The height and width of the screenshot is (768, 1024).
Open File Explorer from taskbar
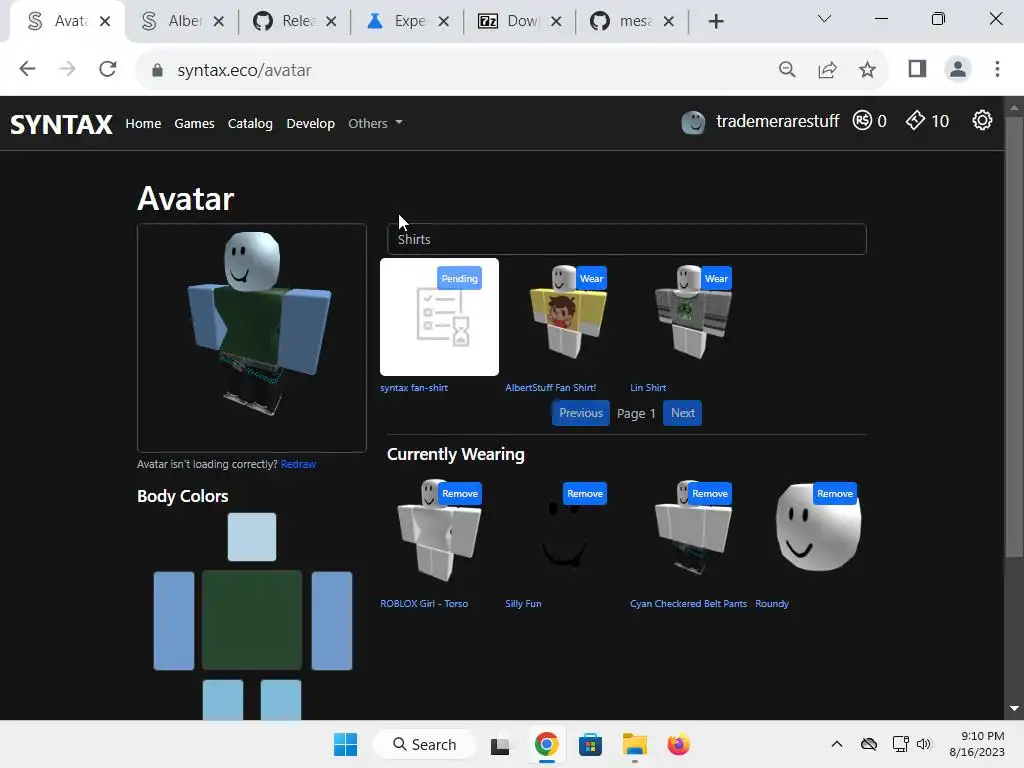click(x=635, y=744)
